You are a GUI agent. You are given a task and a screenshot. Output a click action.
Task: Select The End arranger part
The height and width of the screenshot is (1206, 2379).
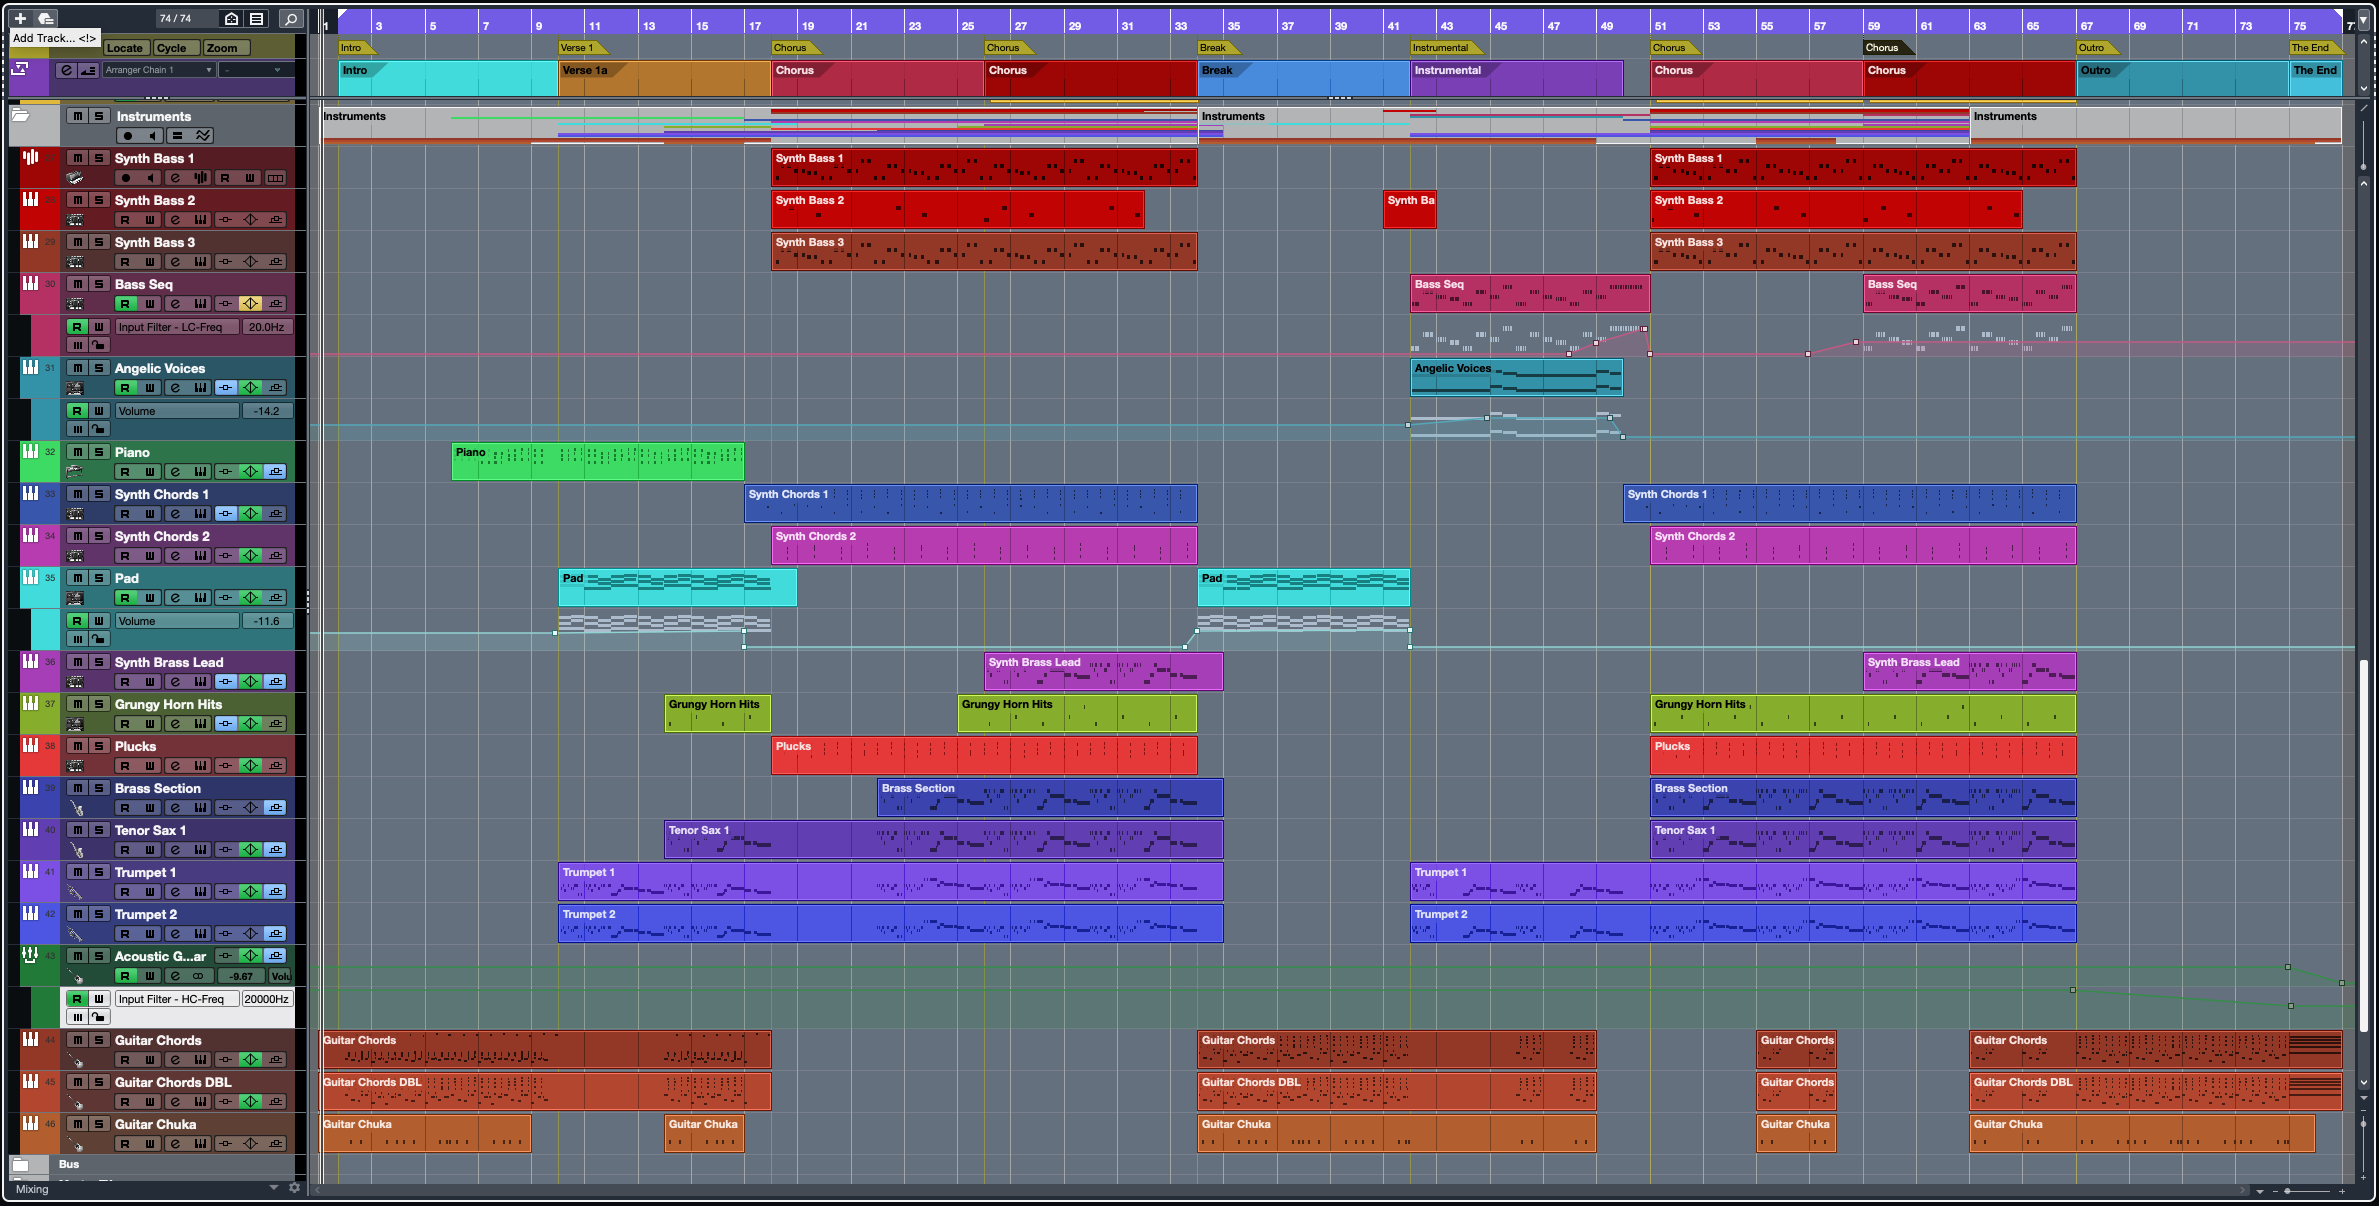click(x=2315, y=79)
